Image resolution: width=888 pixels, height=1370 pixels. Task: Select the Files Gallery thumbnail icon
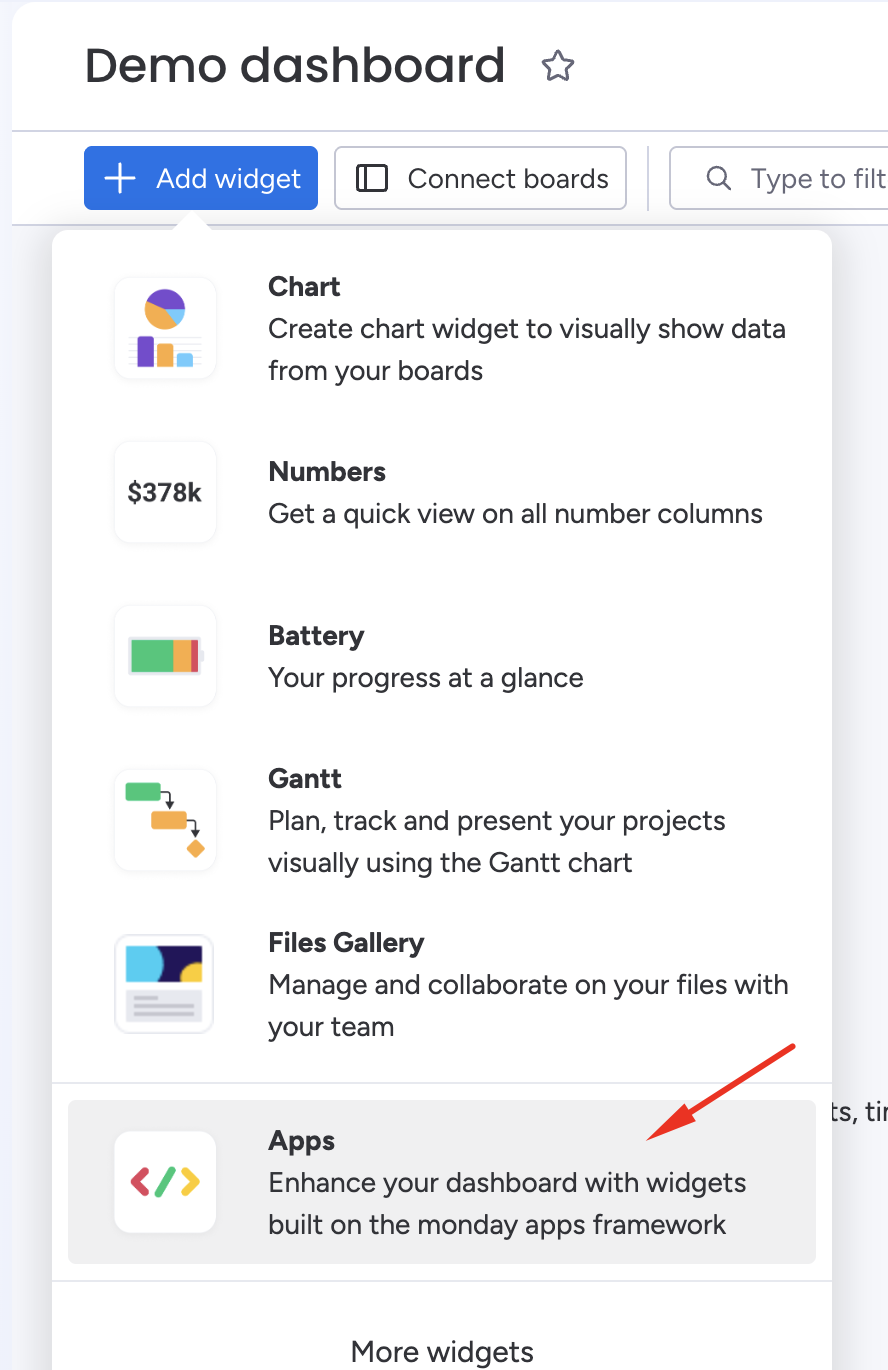coord(164,984)
